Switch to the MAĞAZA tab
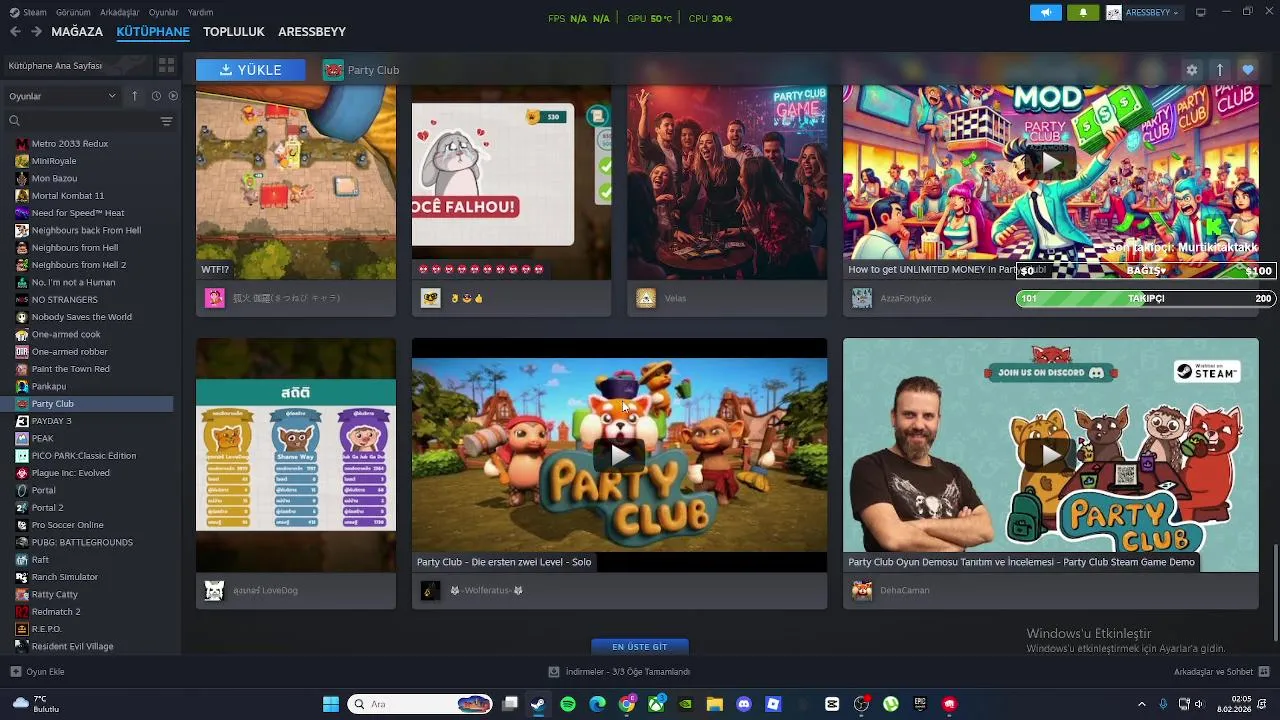 click(77, 32)
